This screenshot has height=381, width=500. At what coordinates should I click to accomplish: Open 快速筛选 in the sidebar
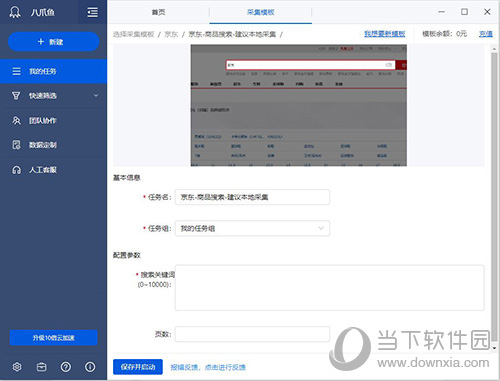pyautogui.click(x=53, y=96)
